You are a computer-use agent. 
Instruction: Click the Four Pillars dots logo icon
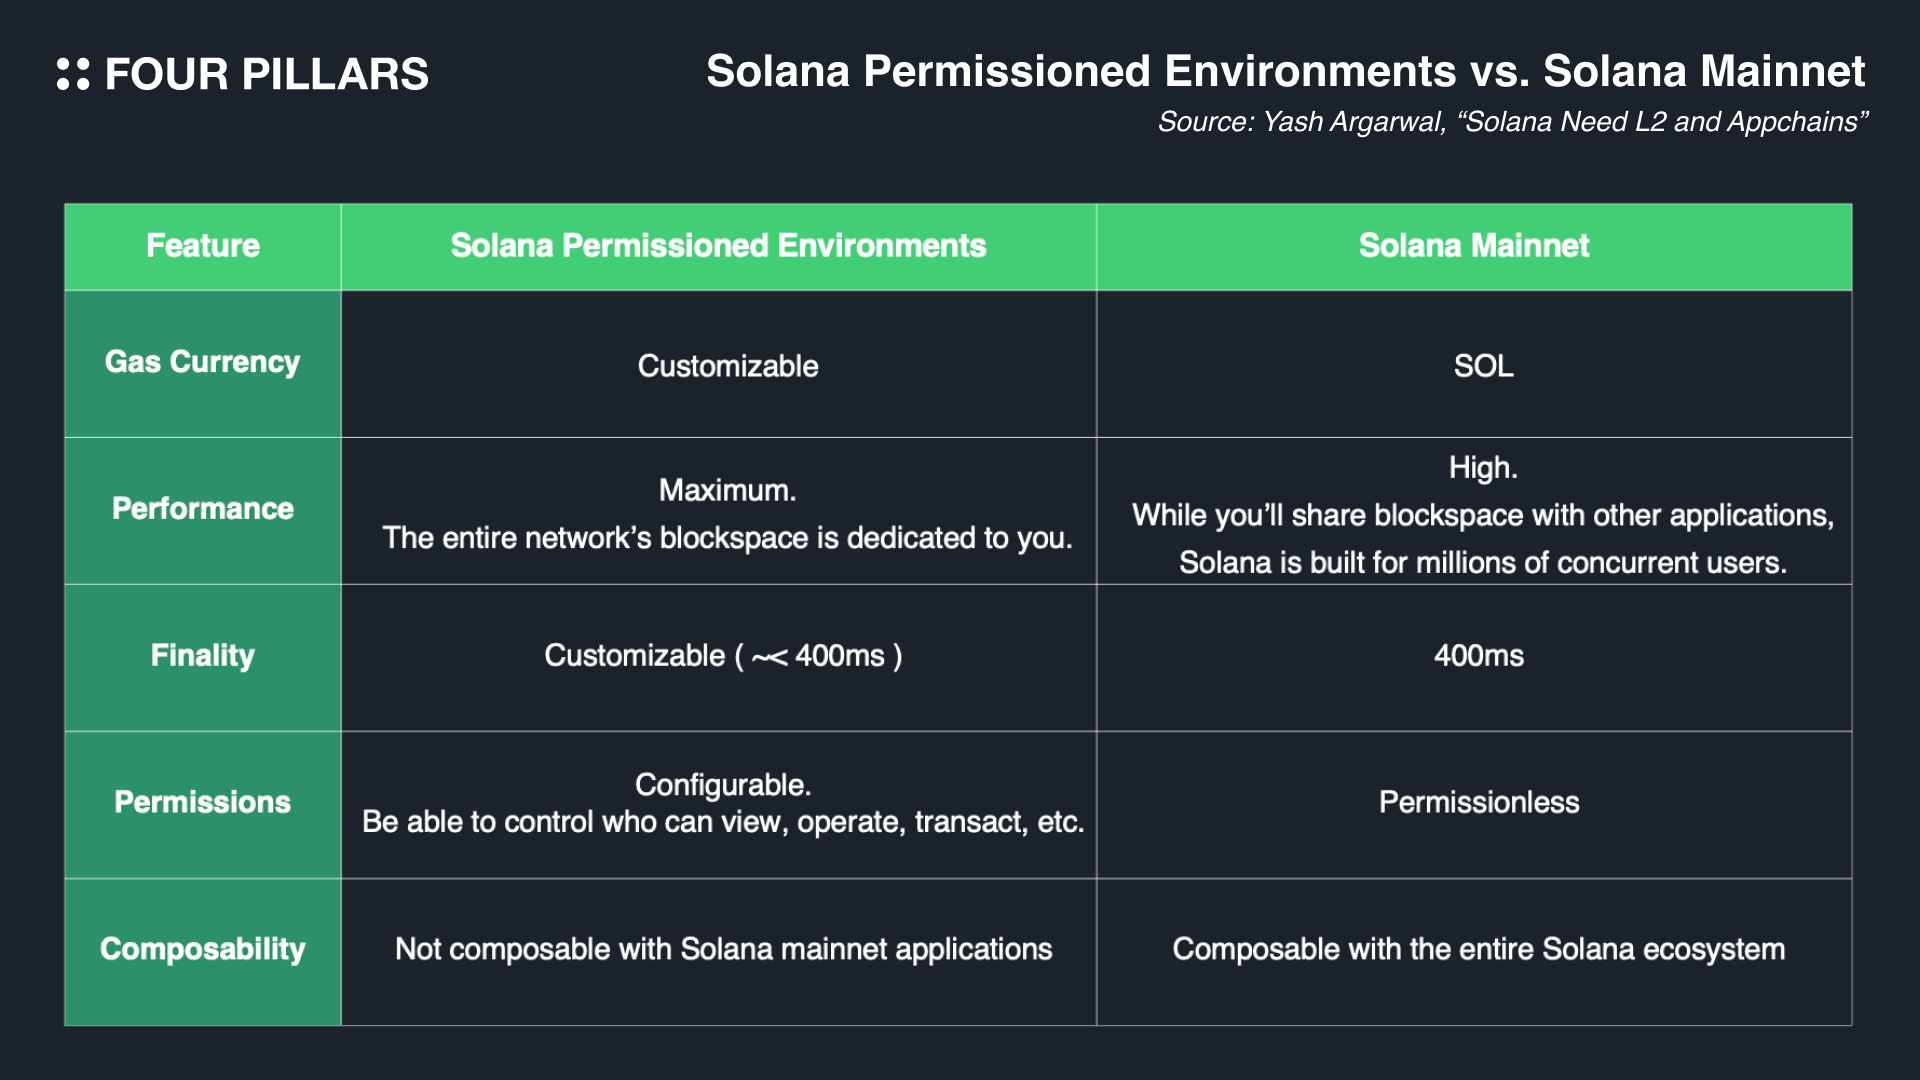[x=73, y=74]
